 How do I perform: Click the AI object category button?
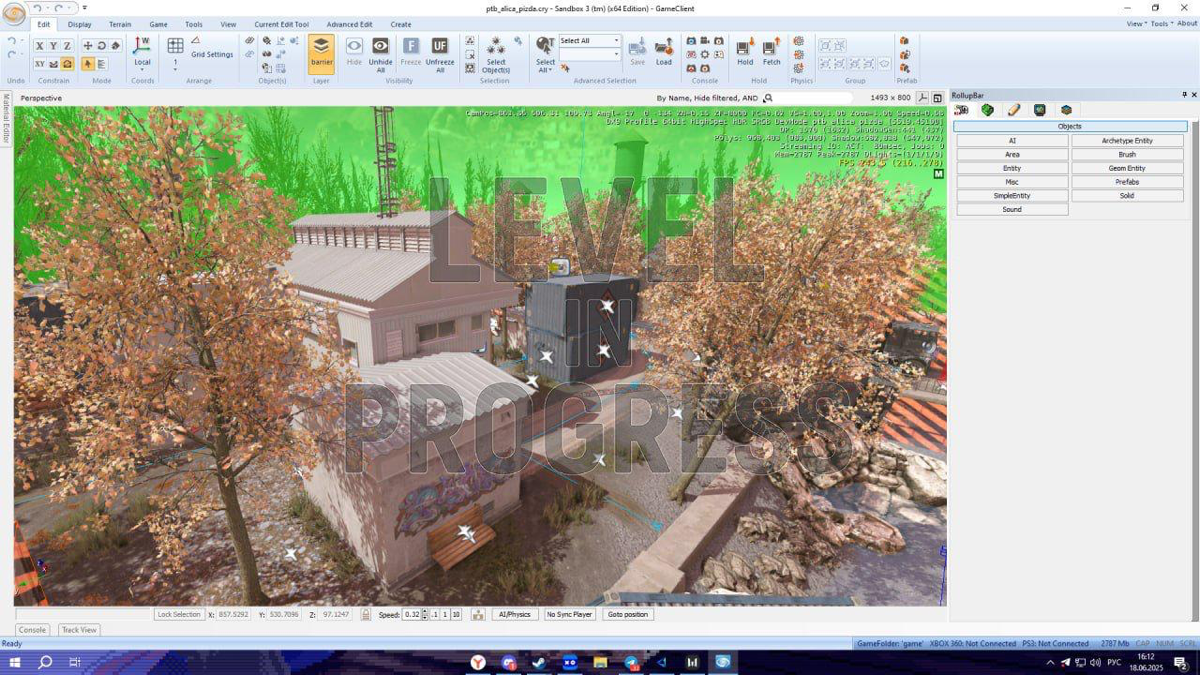tap(1012, 141)
